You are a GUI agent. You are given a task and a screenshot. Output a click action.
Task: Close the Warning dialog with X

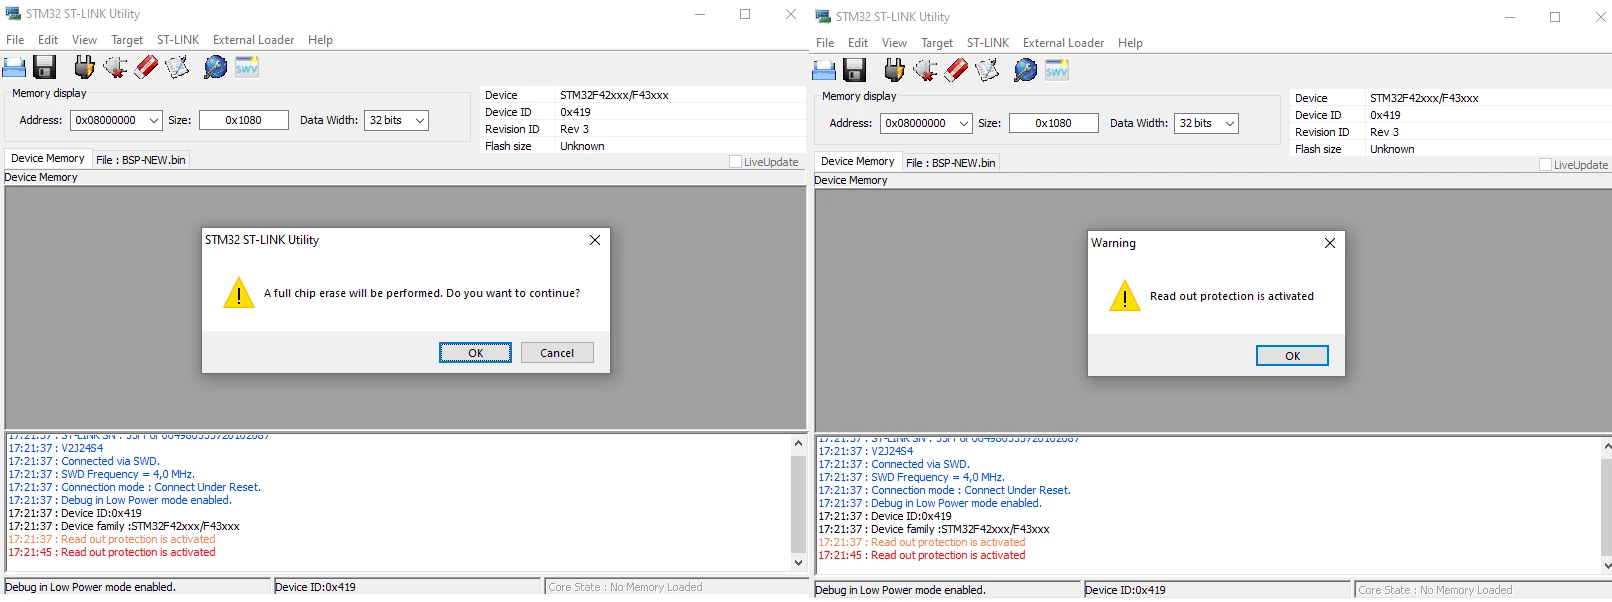(x=1330, y=243)
